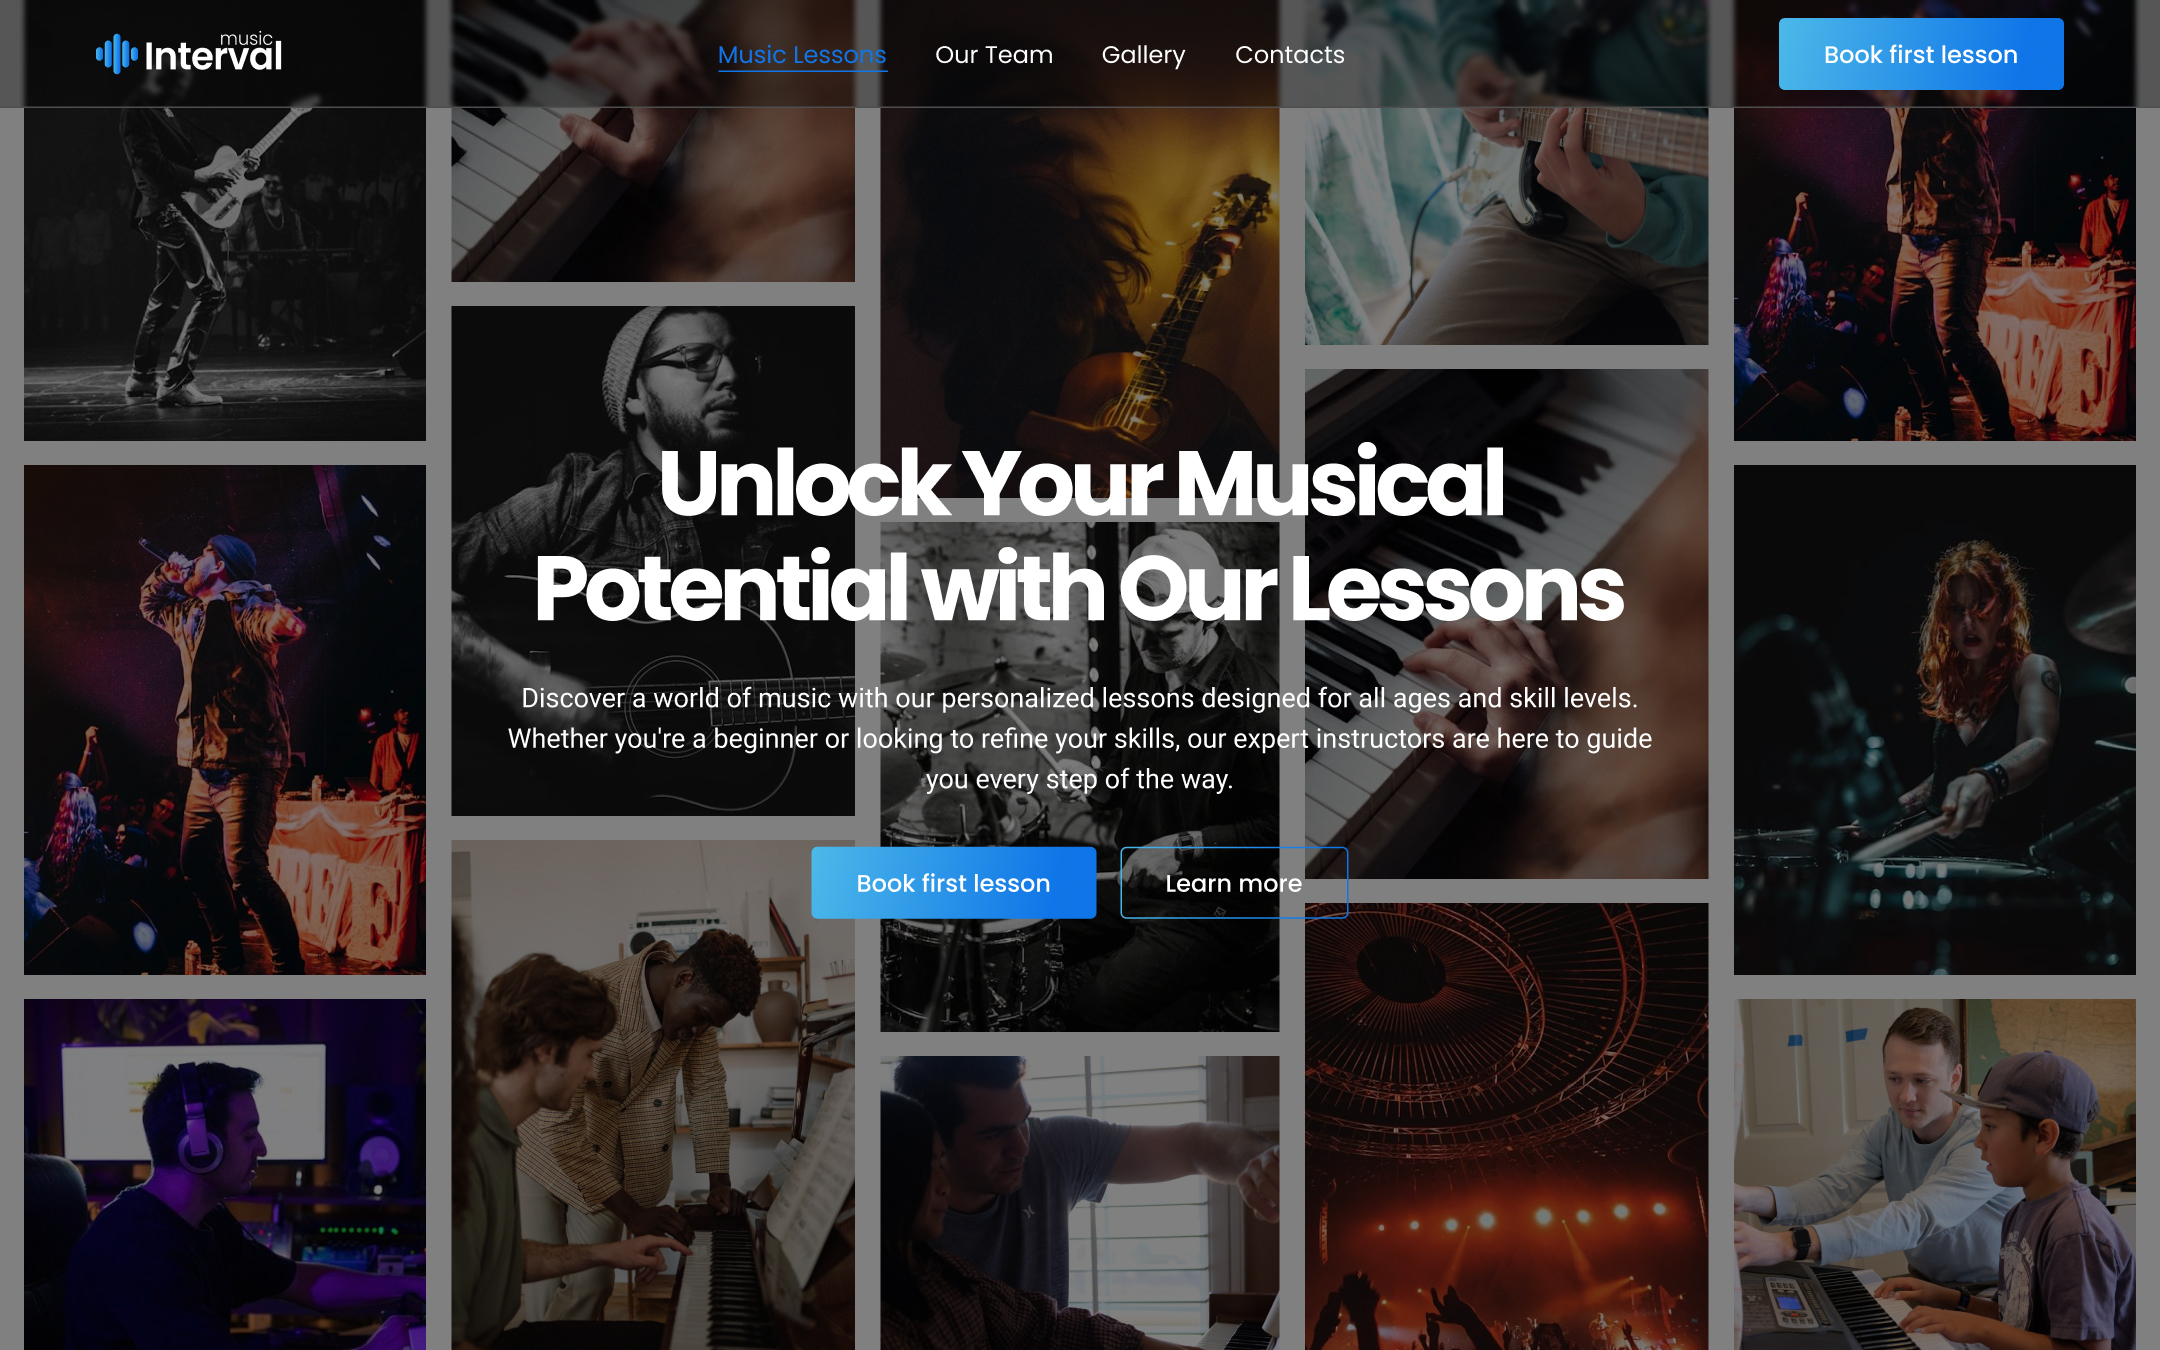The image size is (2160, 1350).
Task: Open the singer with microphone photo
Action: [224, 719]
